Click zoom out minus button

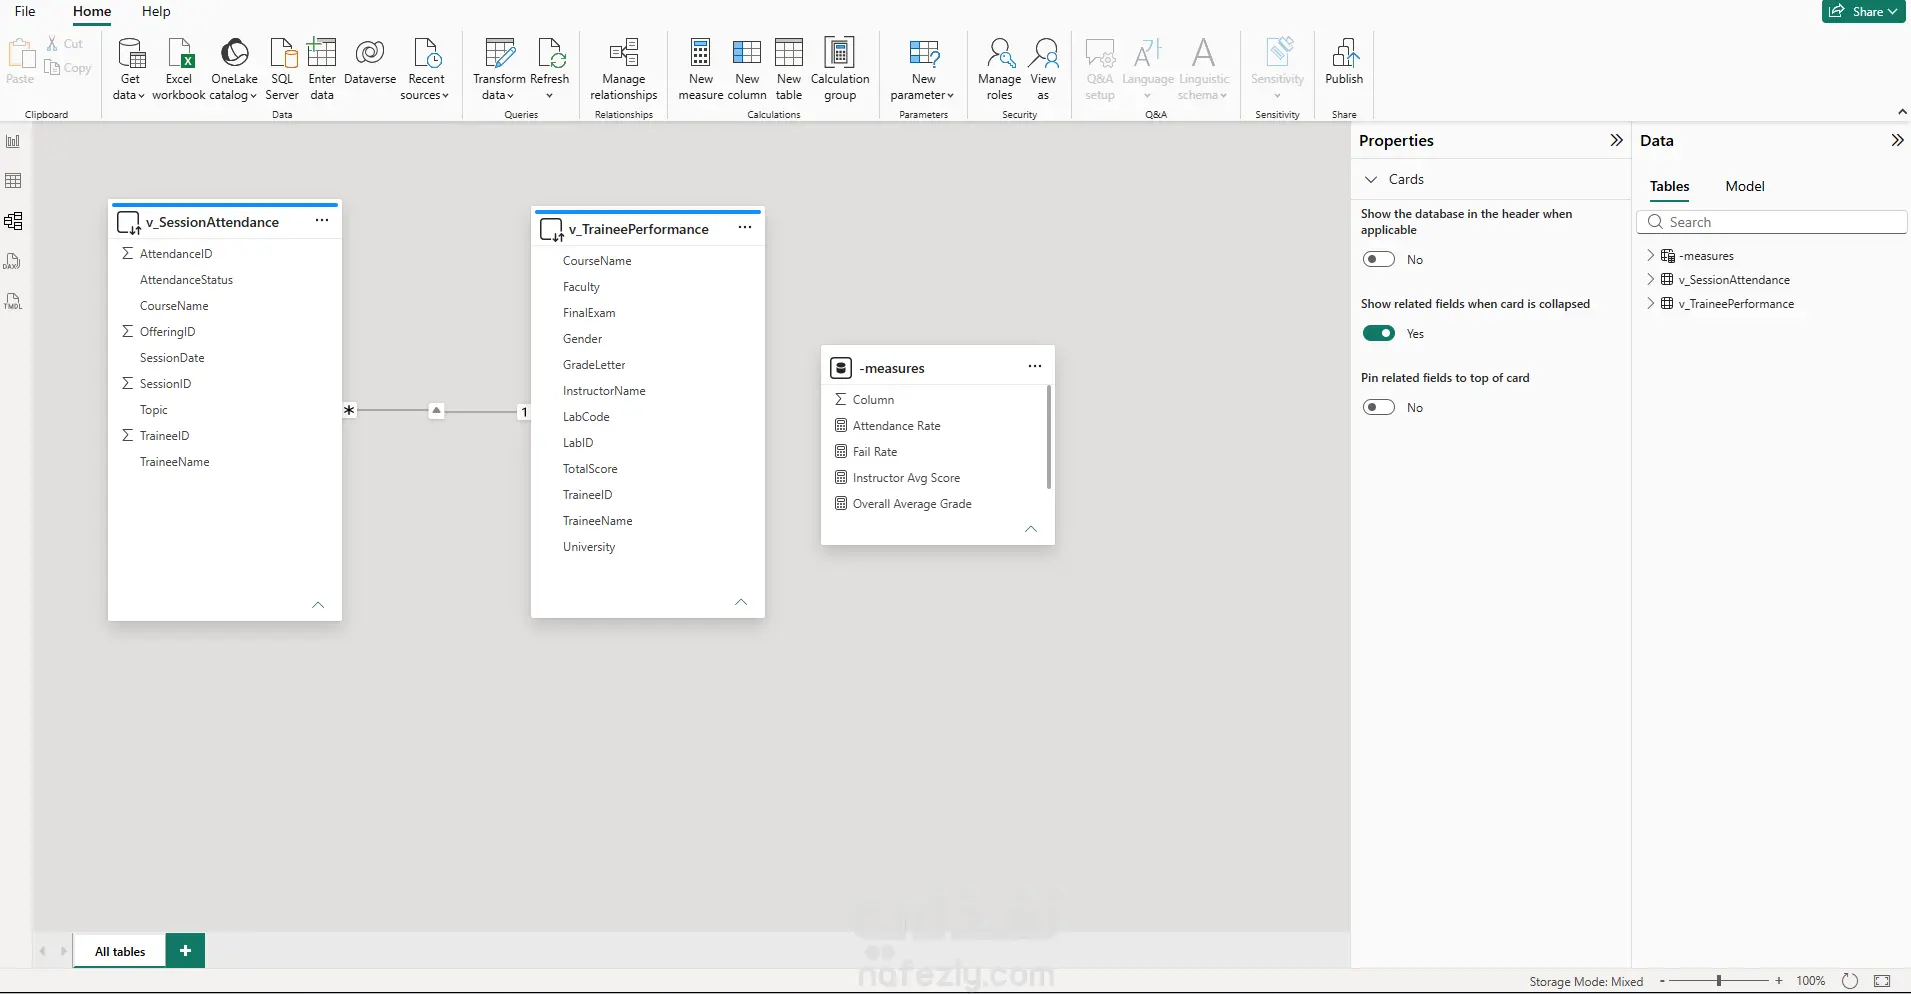pyautogui.click(x=1662, y=981)
